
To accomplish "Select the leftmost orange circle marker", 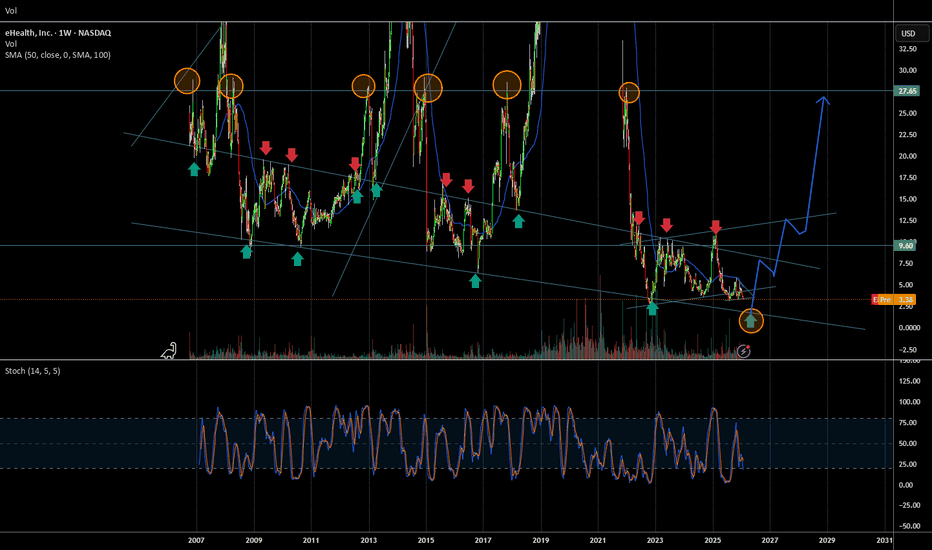I will [x=187, y=81].
